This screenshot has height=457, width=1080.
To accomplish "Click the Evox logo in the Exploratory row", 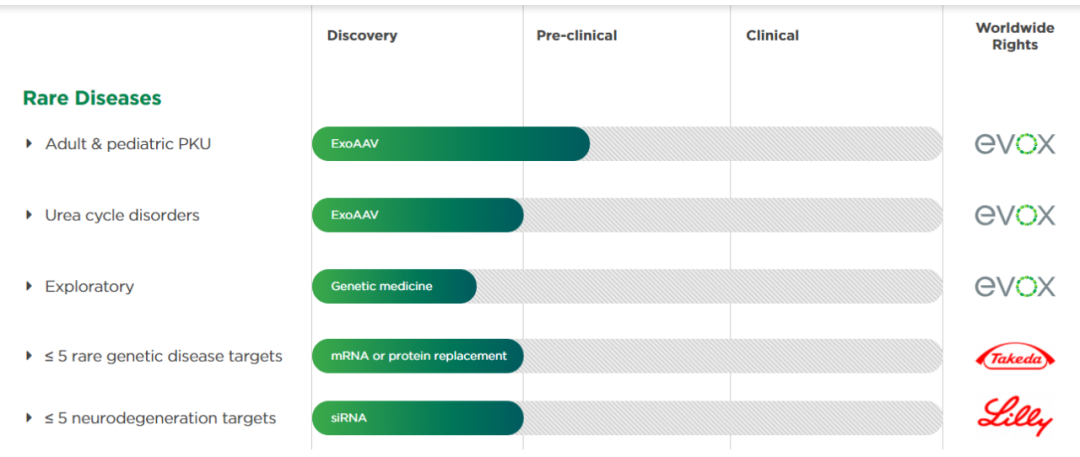I will tap(1014, 287).
